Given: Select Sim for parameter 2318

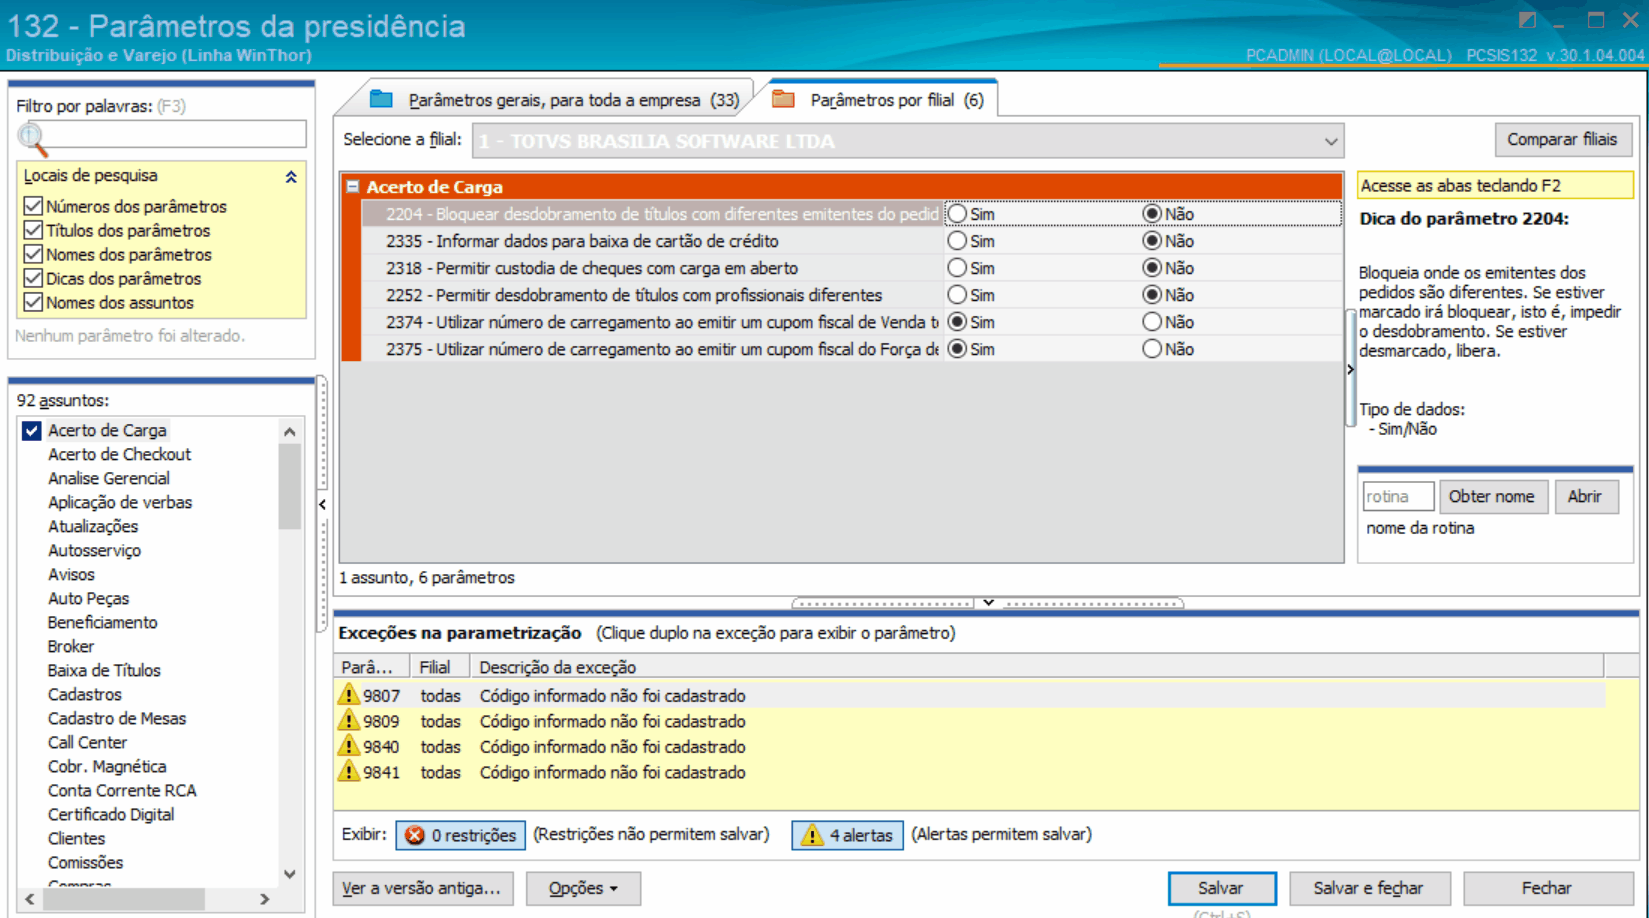Looking at the screenshot, I should pos(957,267).
